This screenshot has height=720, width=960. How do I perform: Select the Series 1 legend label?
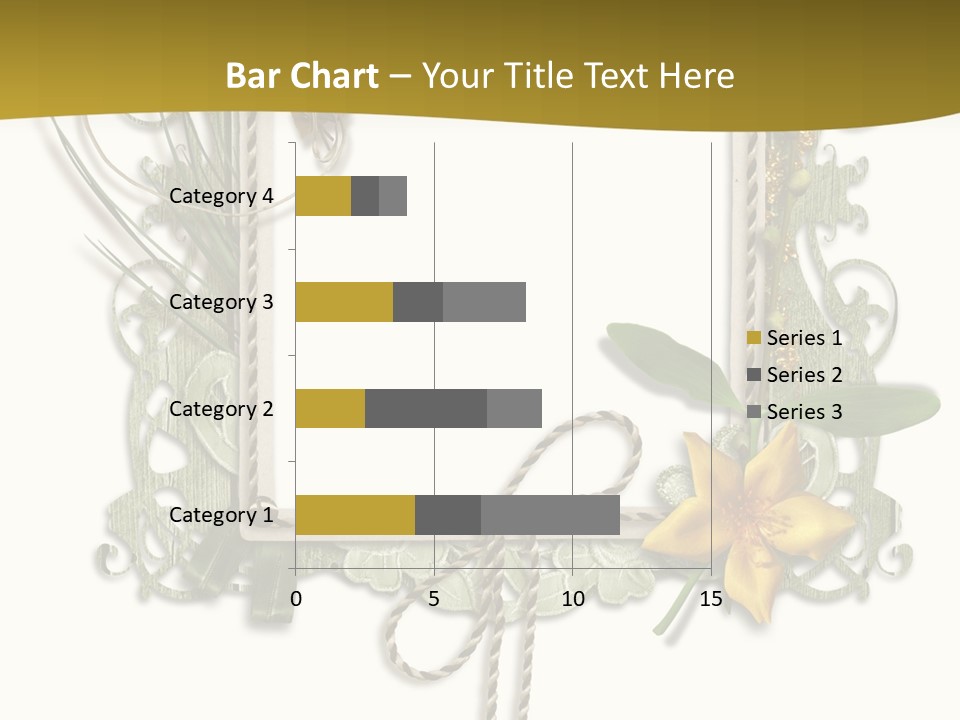(804, 337)
